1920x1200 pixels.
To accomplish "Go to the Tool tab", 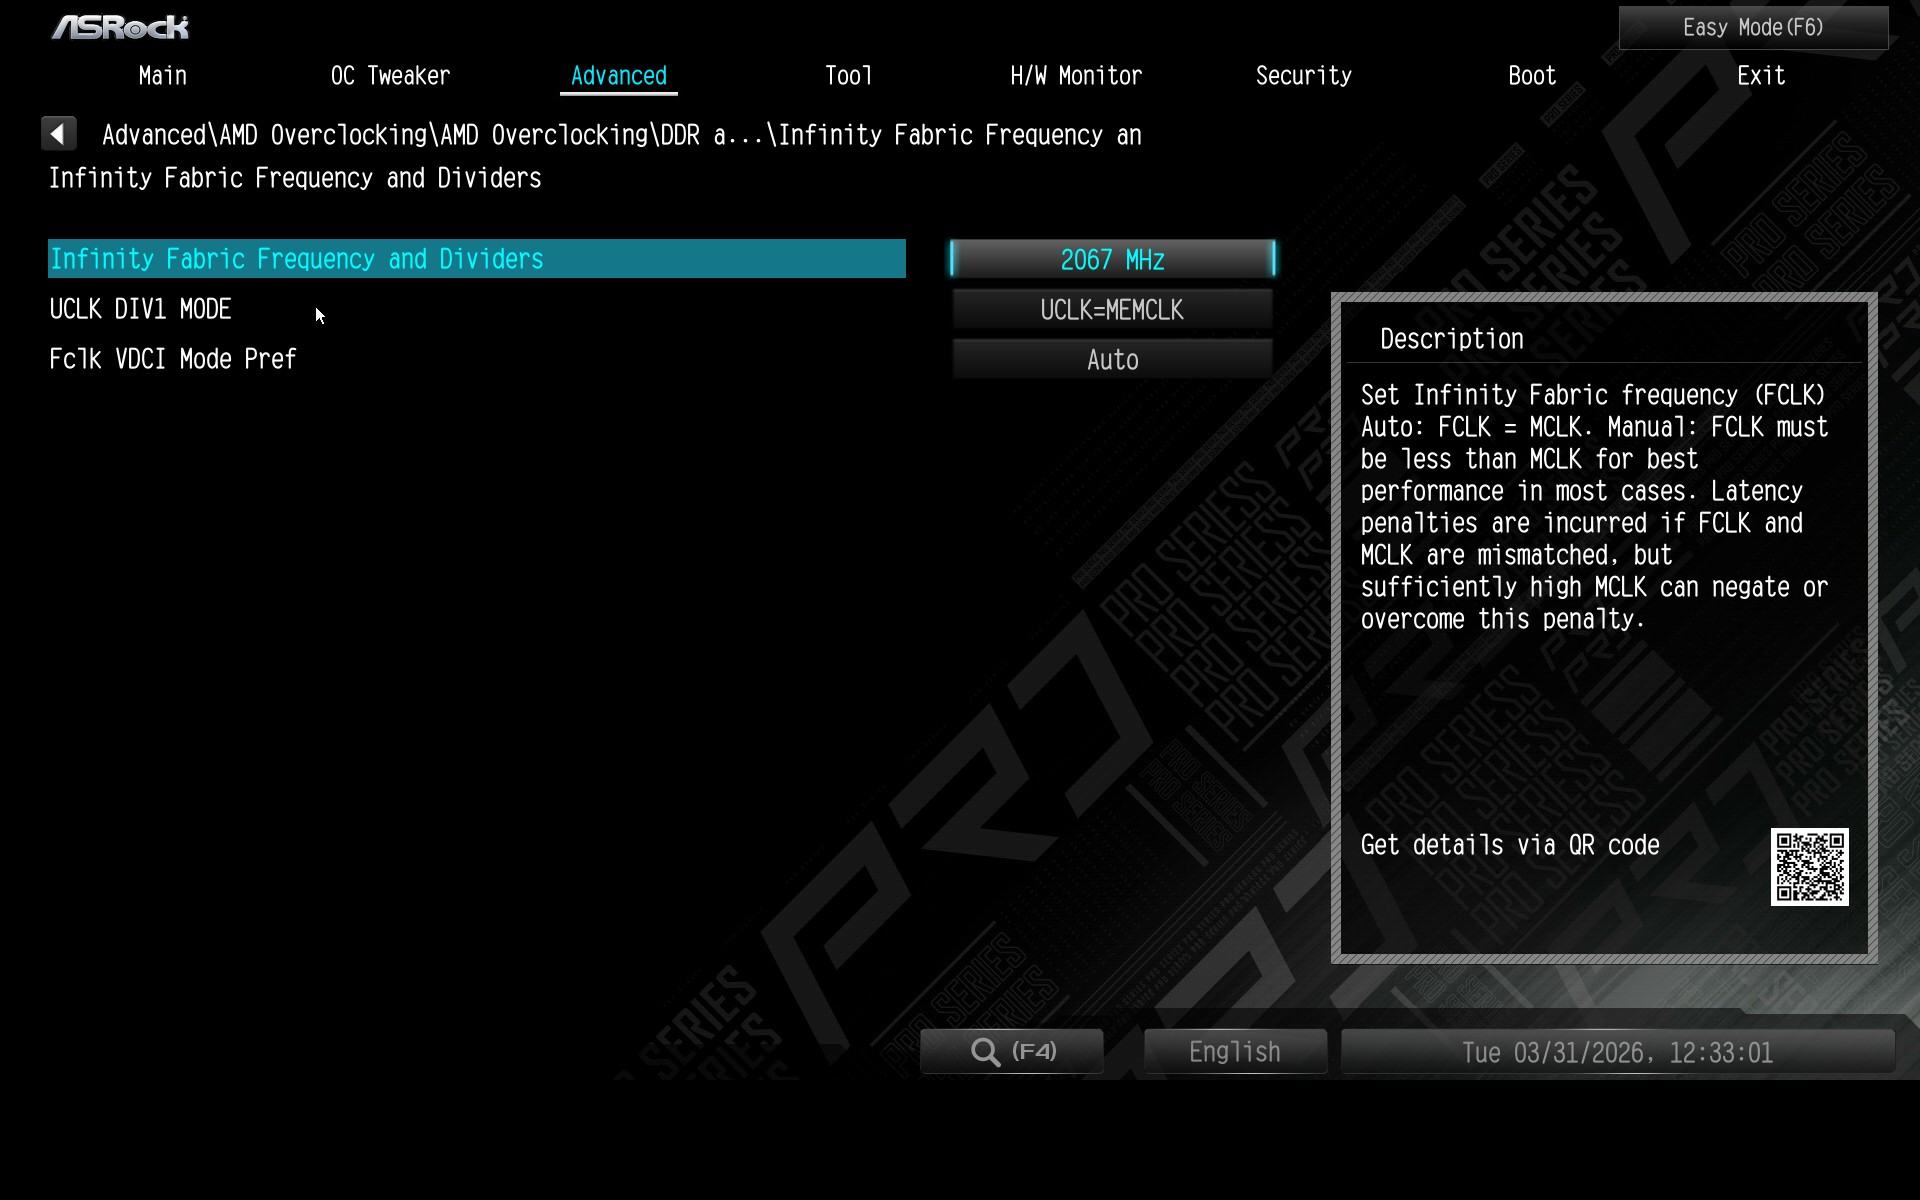I will pos(848,76).
